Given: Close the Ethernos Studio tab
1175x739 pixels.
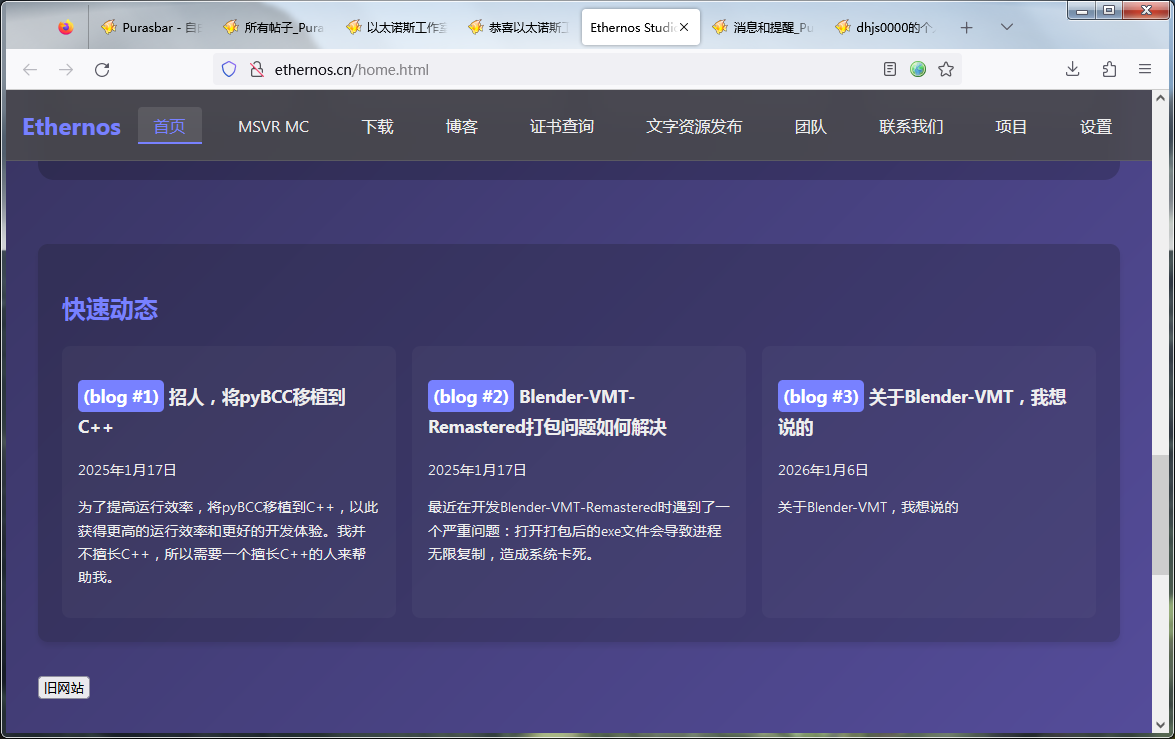Looking at the screenshot, I should pos(684,28).
